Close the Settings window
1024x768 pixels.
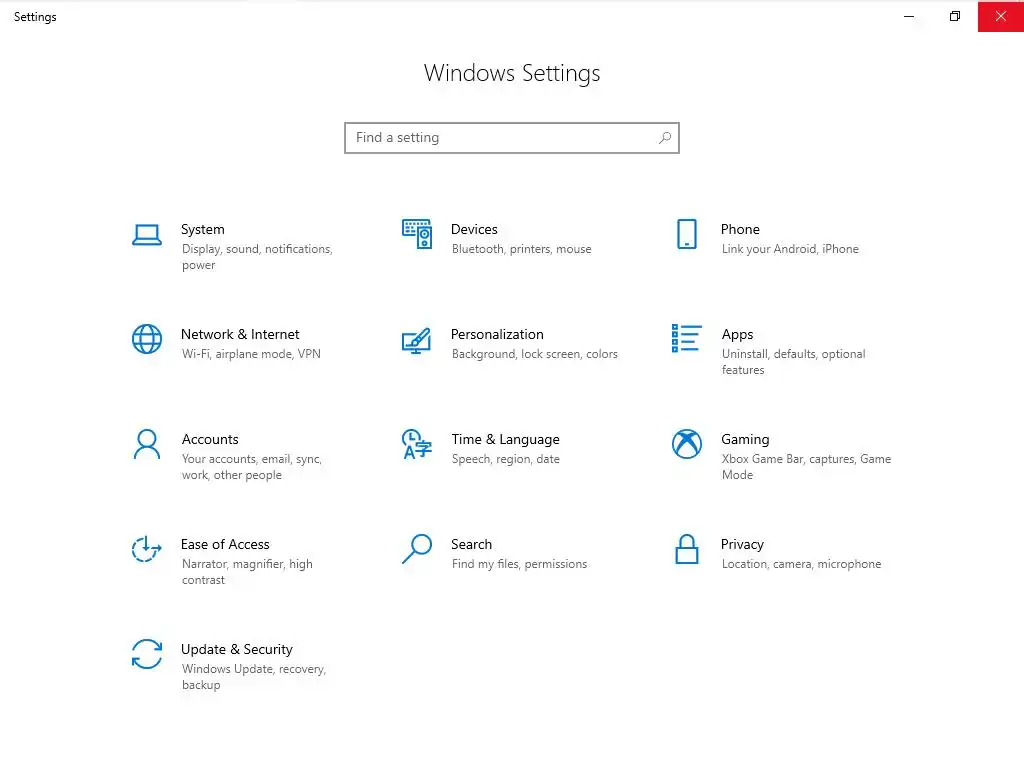1000,16
